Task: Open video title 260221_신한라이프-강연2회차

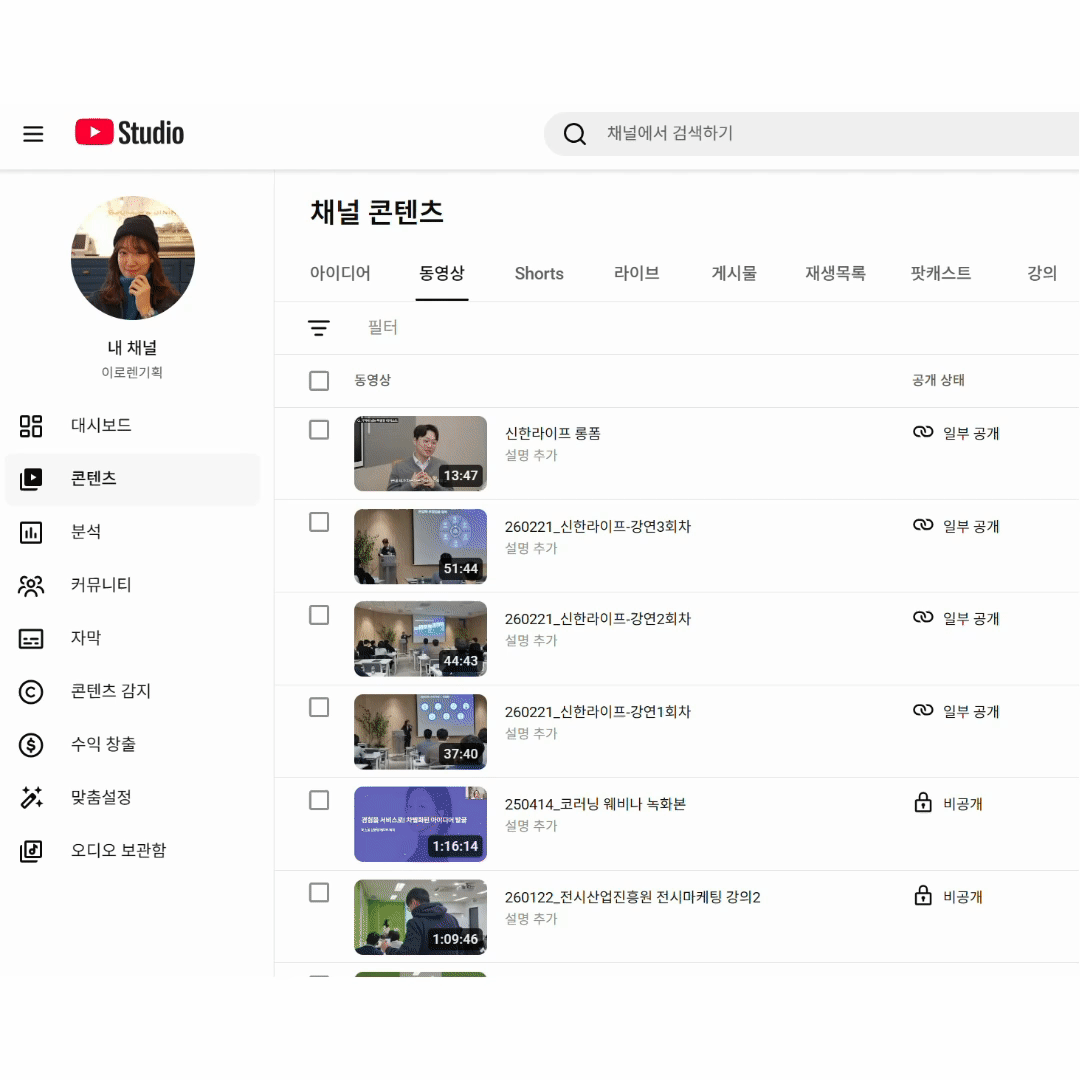Action: (x=598, y=619)
